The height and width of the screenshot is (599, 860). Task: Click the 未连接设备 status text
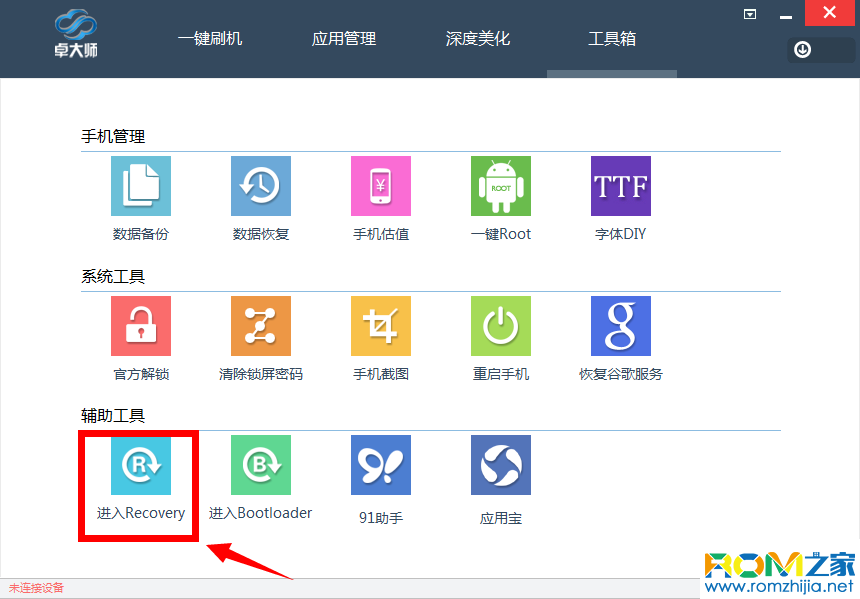(36, 589)
